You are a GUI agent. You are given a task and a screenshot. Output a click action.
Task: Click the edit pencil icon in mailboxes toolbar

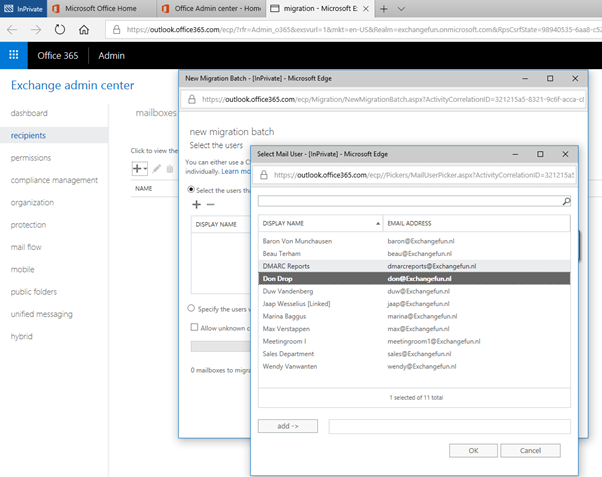tap(157, 169)
